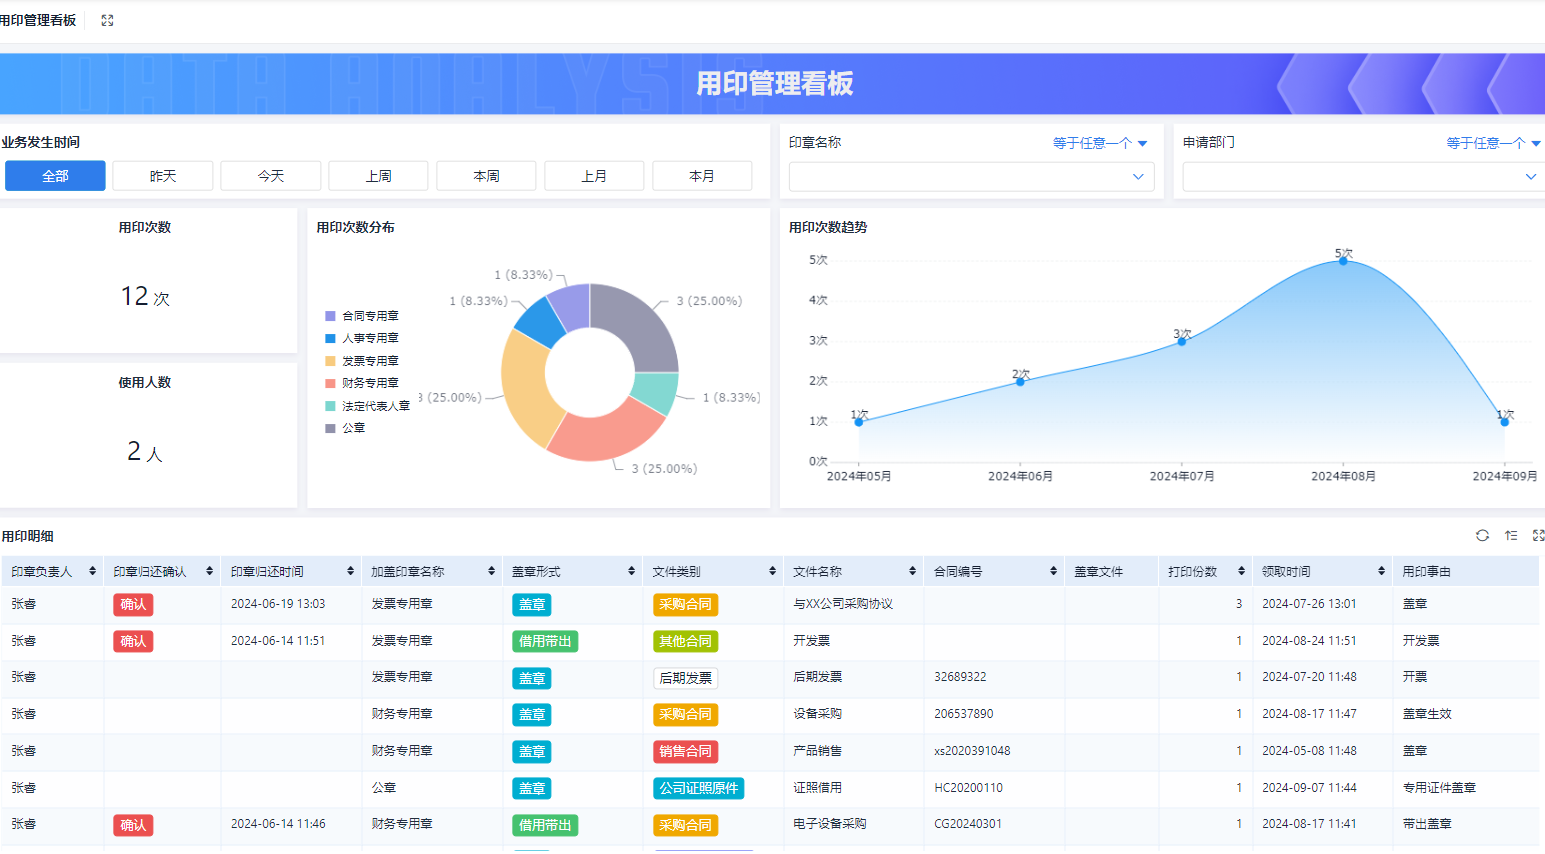
Task: Click the salmon 财务专用章 donut slice
Action: click(607, 436)
